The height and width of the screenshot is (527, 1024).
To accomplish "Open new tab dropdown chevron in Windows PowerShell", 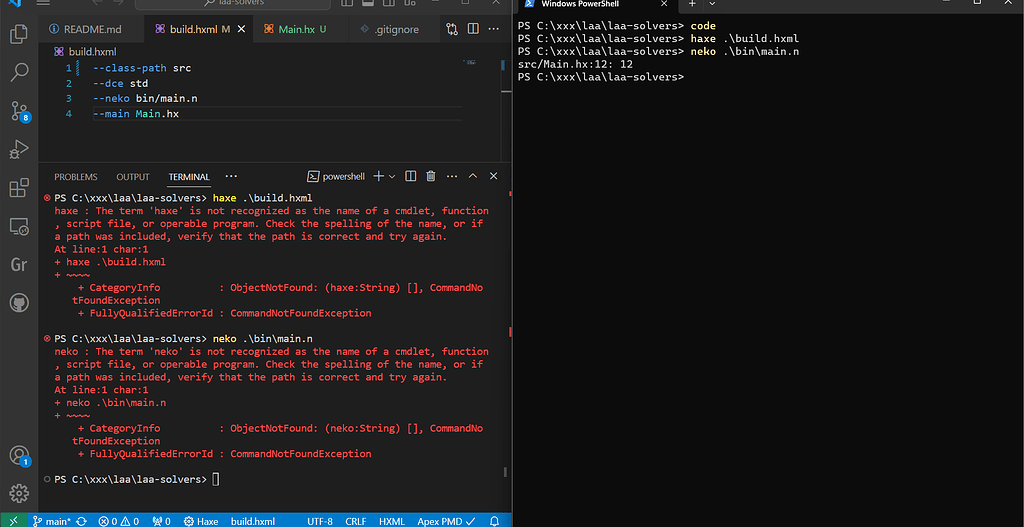I will (x=712, y=4).
